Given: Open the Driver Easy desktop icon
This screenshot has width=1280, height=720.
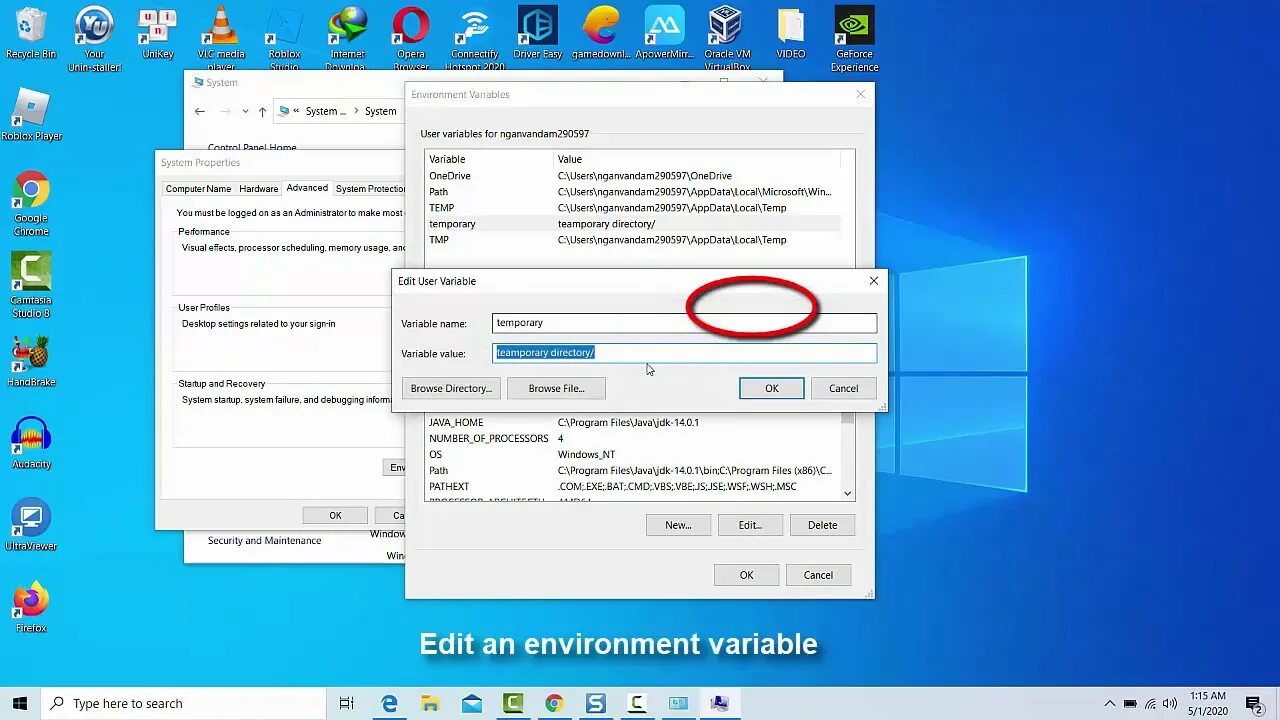Looking at the screenshot, I should coord(538,33).
